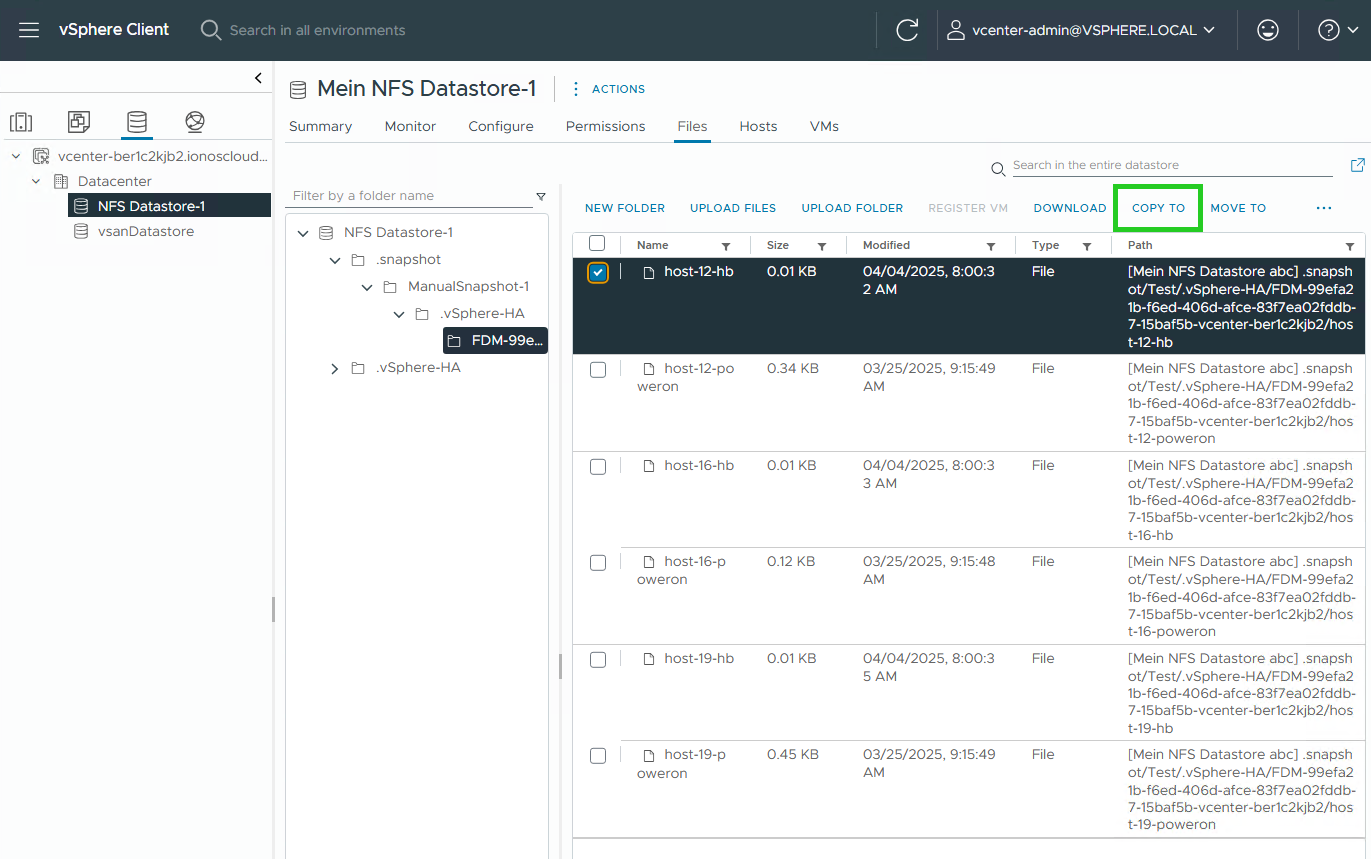The height and width of the screenshot is (859, 1371).
Task: Check the host-16-hb row checkbox
Action: (x=598, y=467)
